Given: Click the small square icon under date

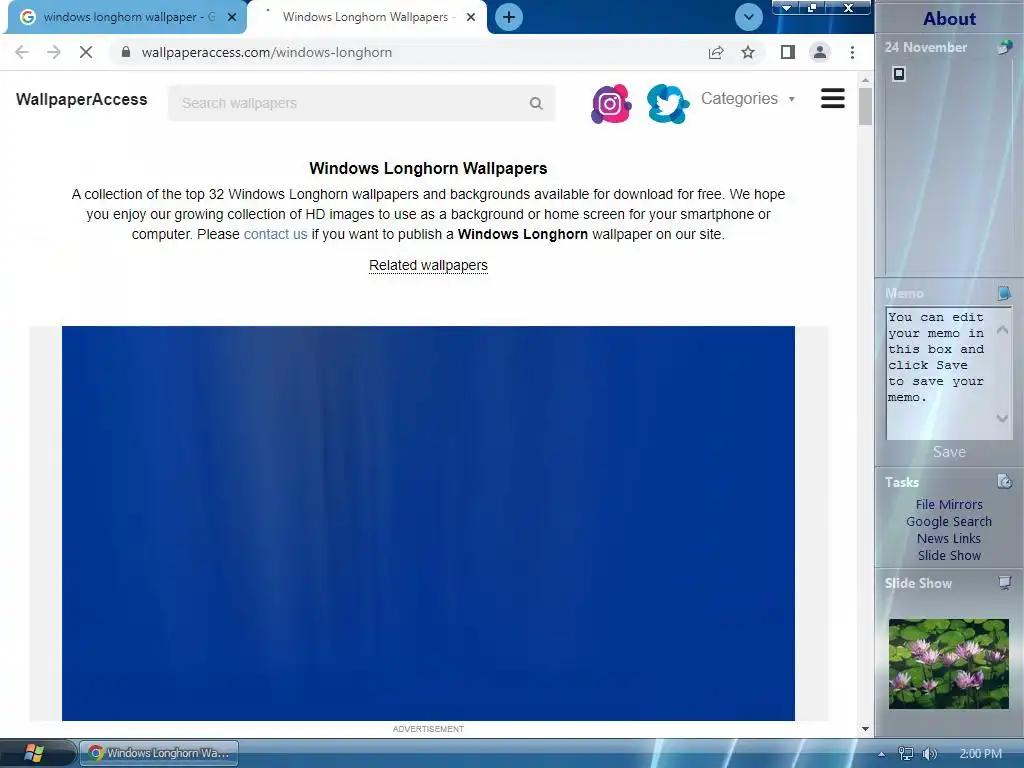Looking at the screenshot, I should [899, 74].
